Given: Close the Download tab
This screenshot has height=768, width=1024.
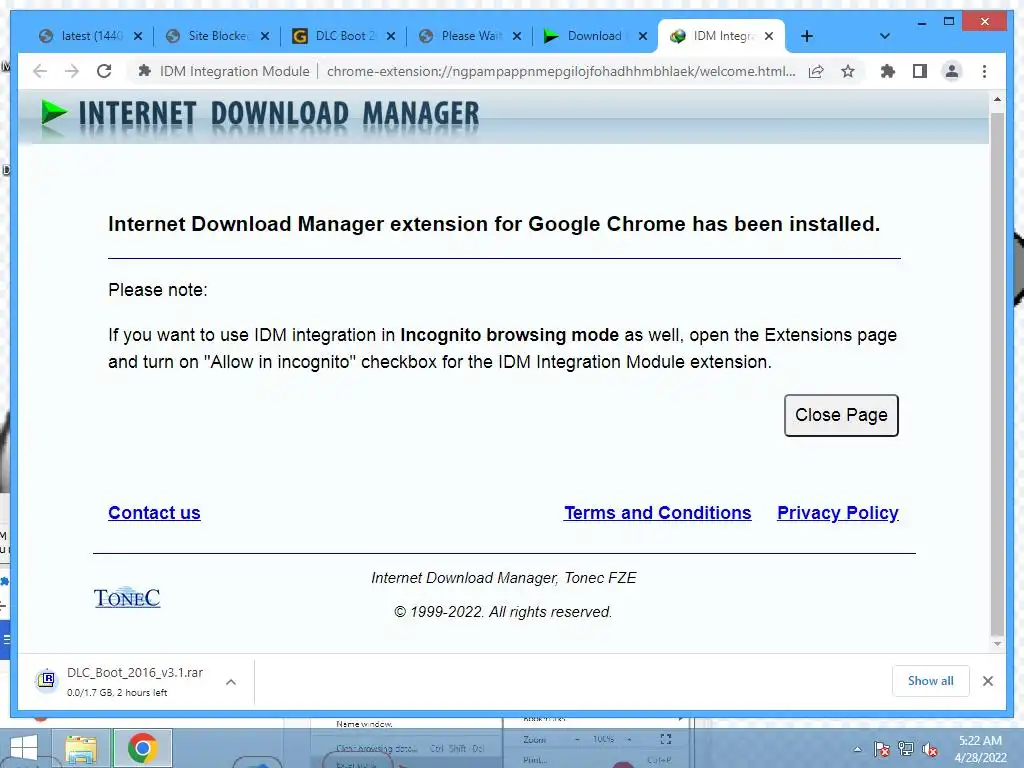Looking at the screenshot, I should (643, 37).
